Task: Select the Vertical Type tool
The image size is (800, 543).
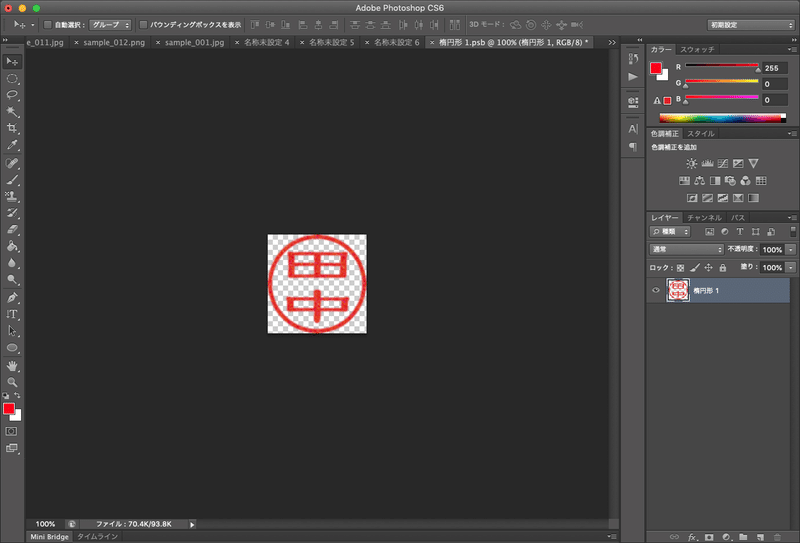Action: pos(12,314)
